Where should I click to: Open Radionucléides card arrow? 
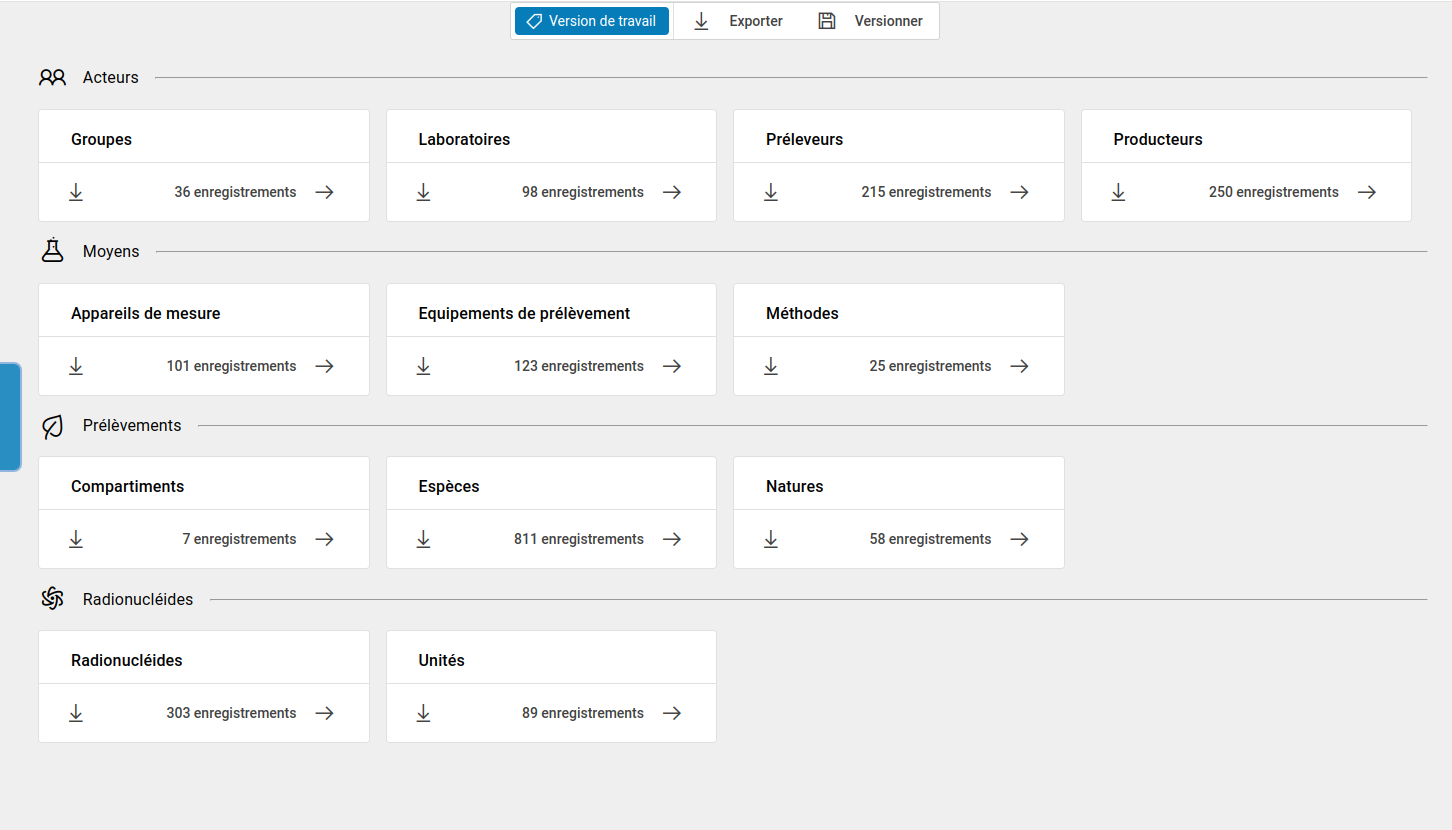[324, 713]
